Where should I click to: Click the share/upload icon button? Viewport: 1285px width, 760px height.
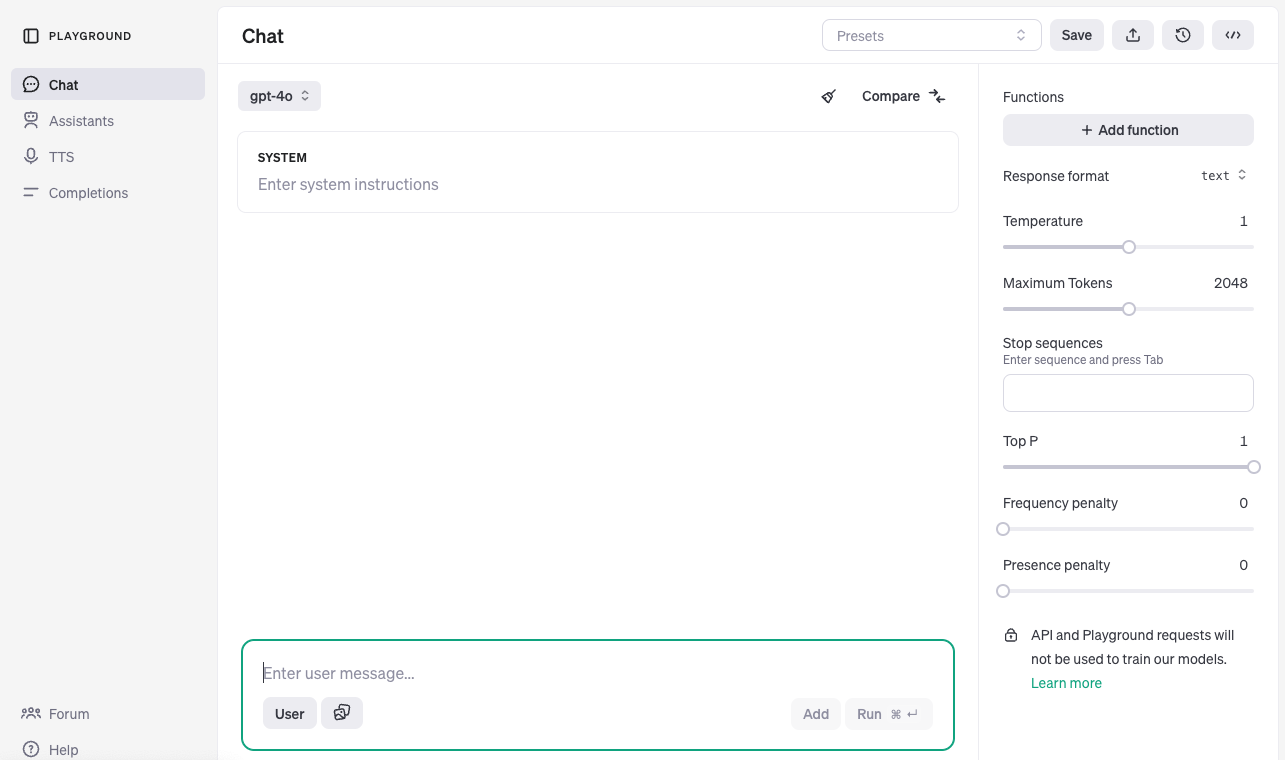[x=1133, y=35]
